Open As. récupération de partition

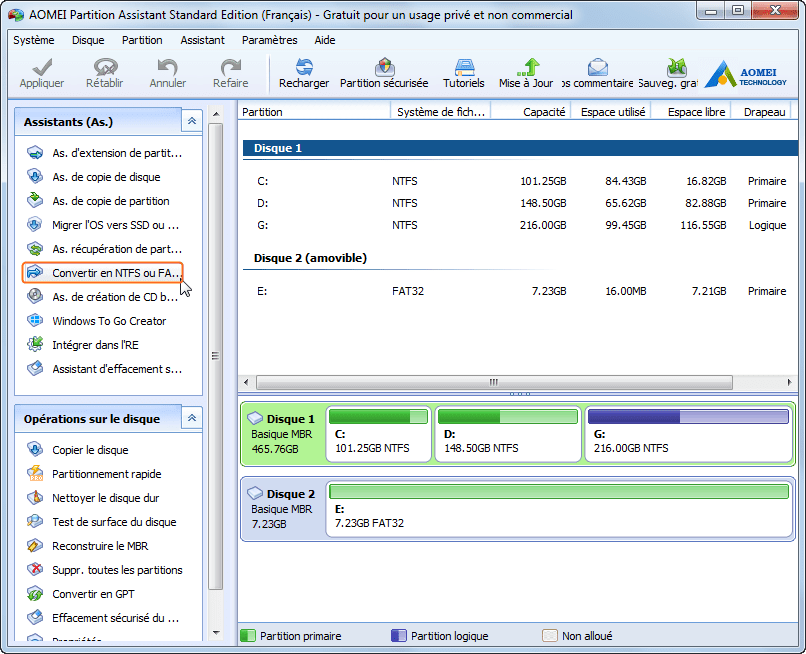click(105, 249)
